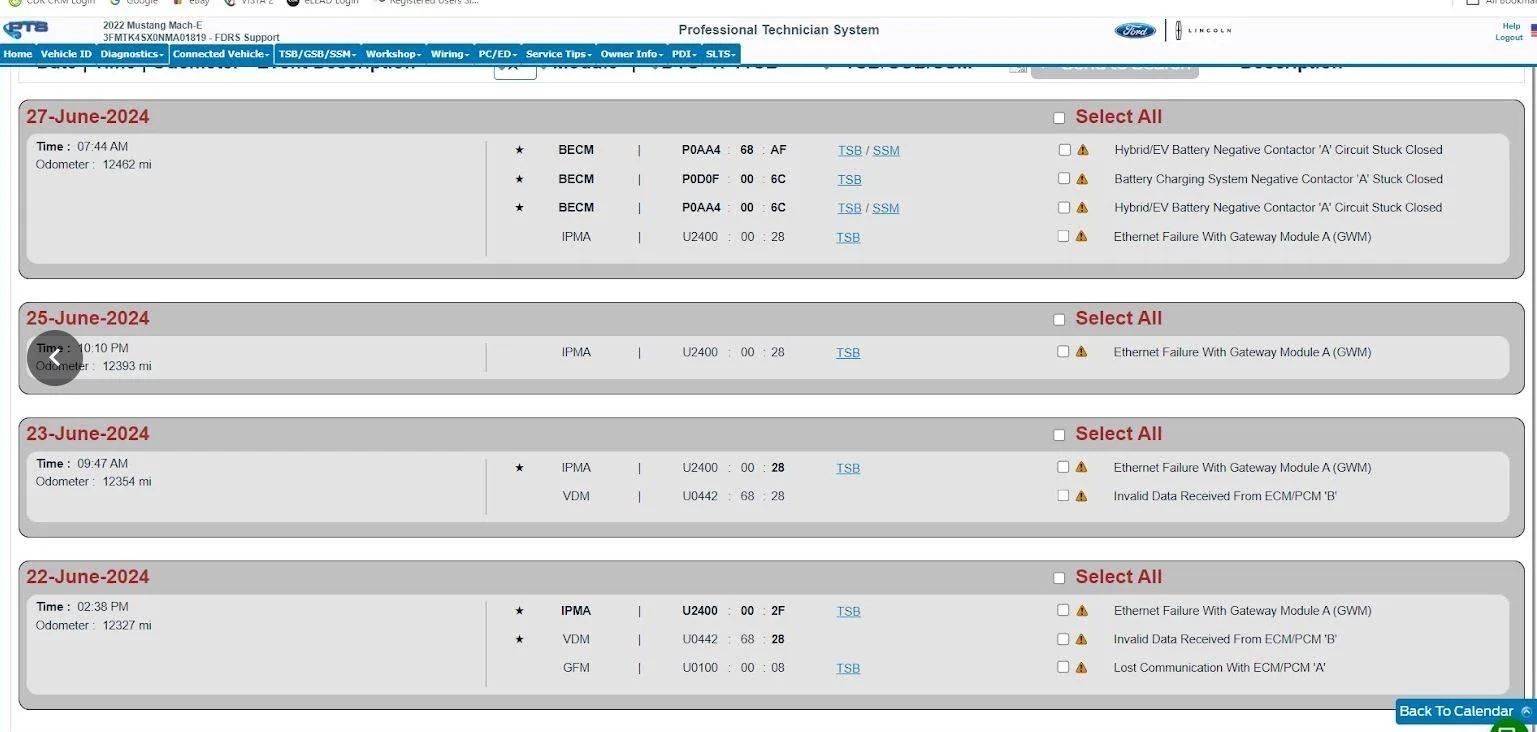Click warning icon for P0D0F row
Screen dimensions: 1537x732
tap(1082, 179)
